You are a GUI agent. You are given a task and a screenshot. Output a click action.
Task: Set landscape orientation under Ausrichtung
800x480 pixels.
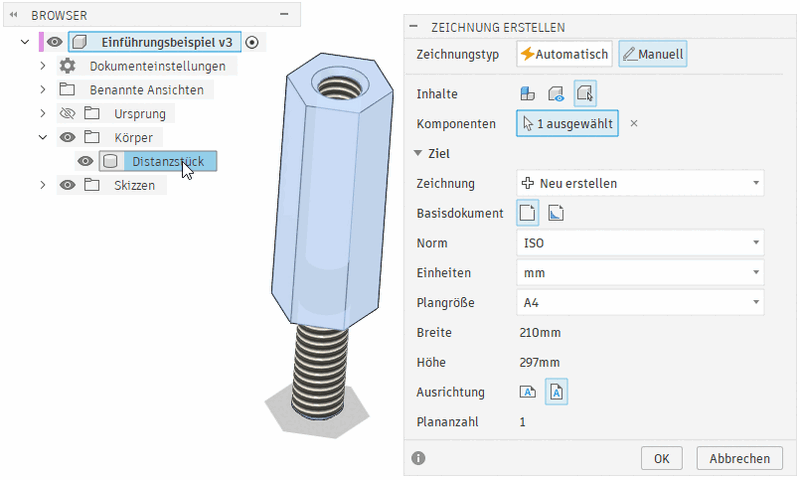coord(528,392)
